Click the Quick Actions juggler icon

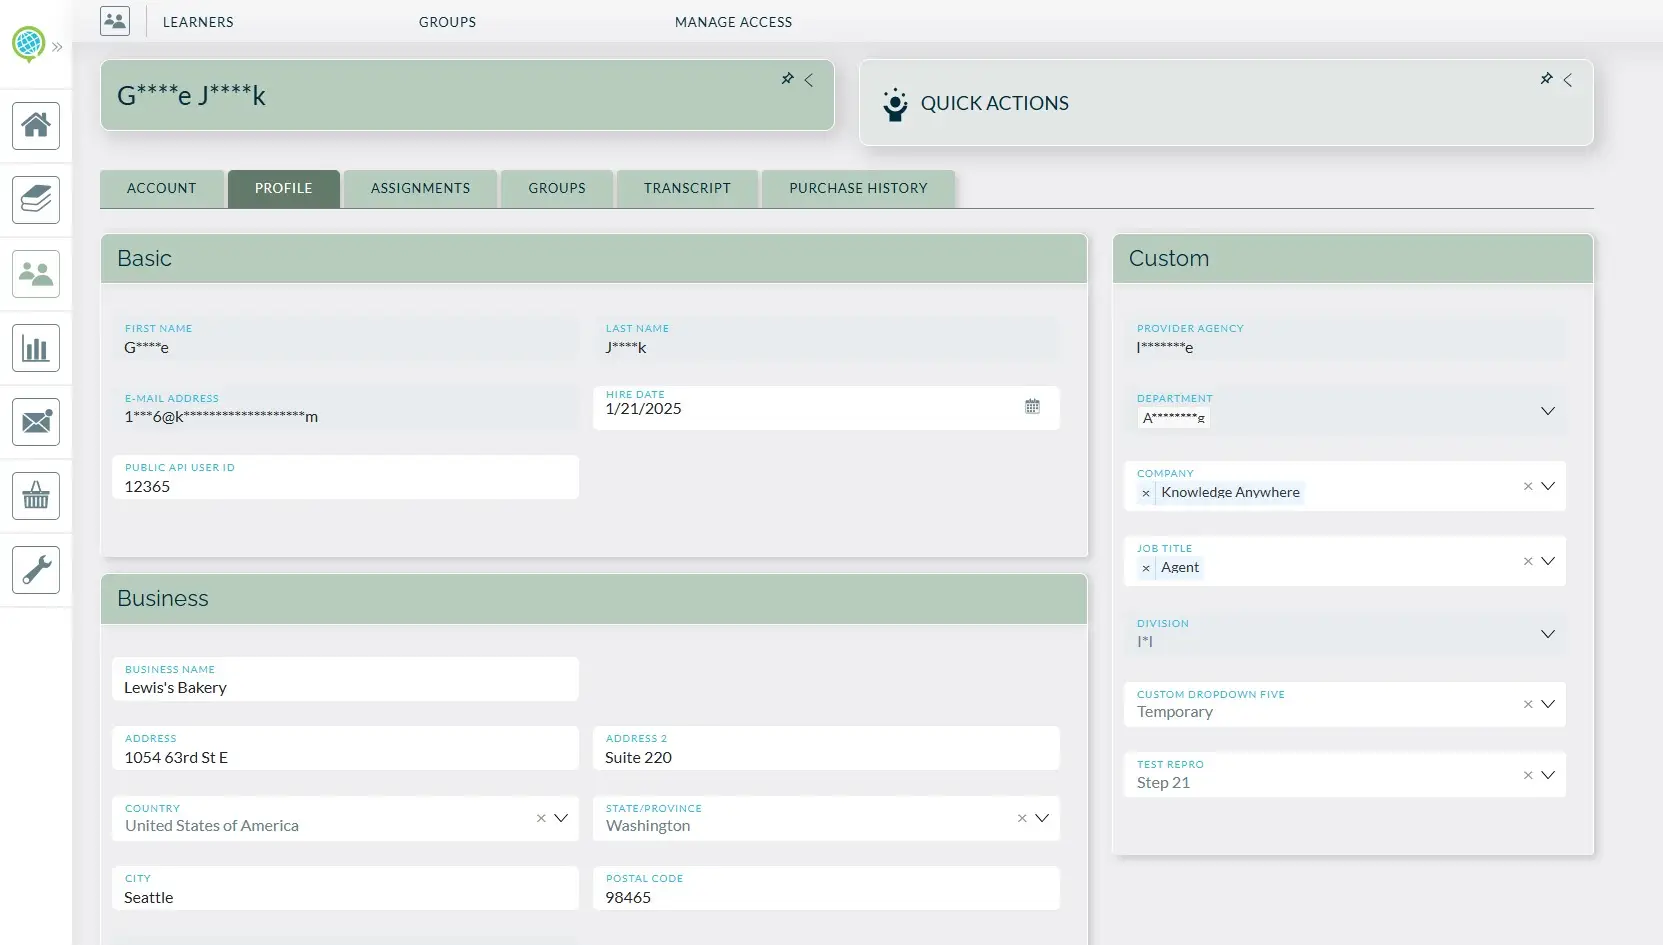895,103
